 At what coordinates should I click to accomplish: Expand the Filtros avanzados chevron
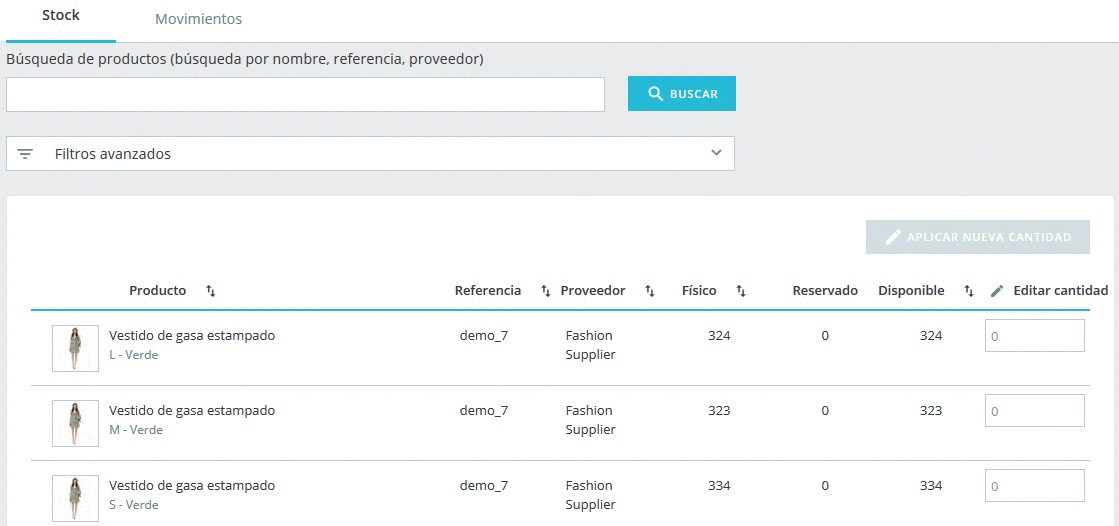point(717,153)
